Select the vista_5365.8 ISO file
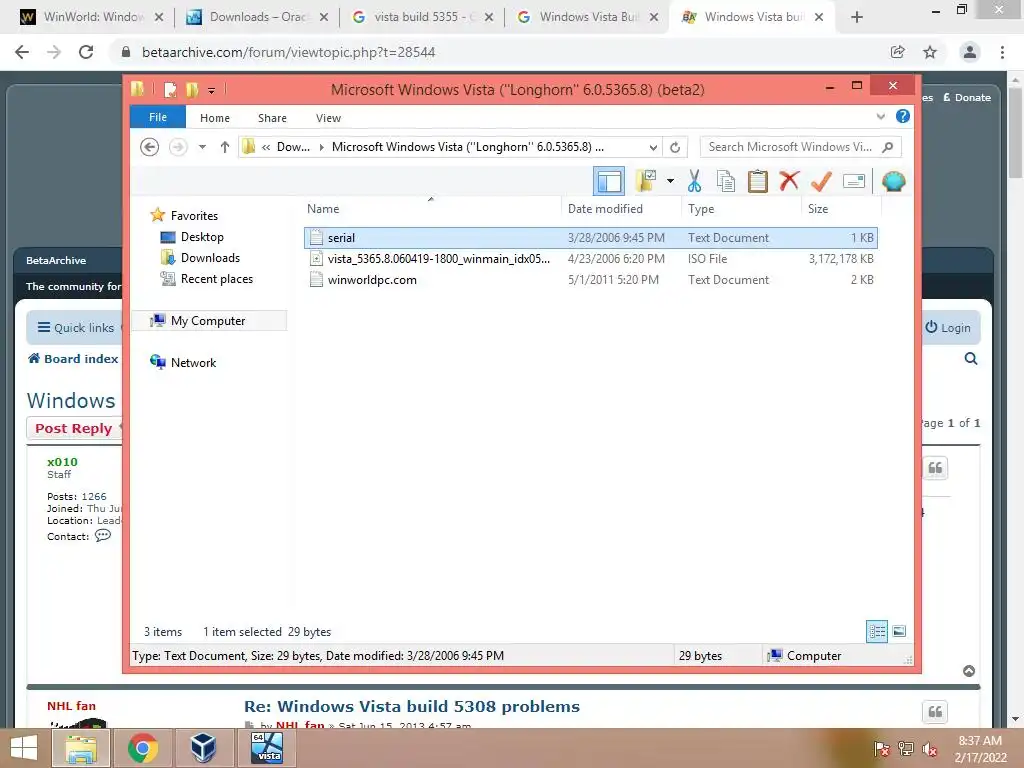Screen dimensions: 1024x768 590,259
